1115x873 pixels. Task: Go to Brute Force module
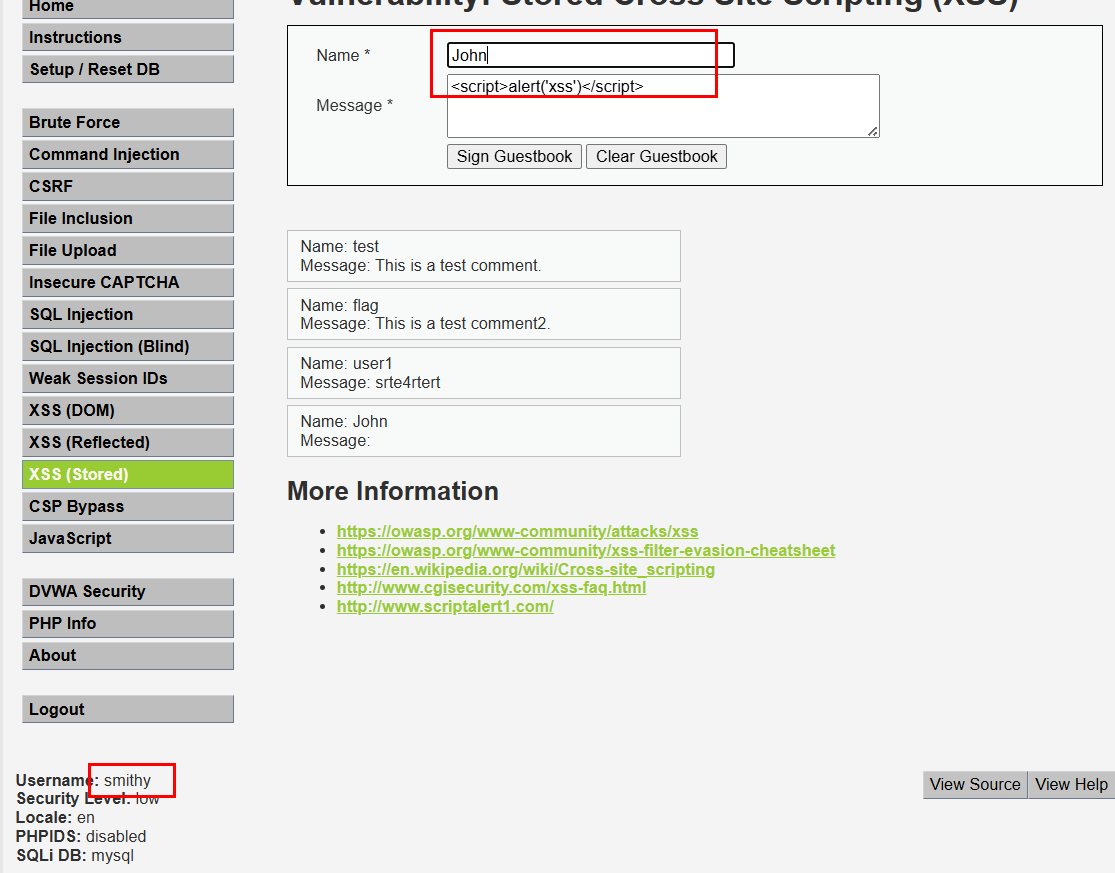click(128, 122)
